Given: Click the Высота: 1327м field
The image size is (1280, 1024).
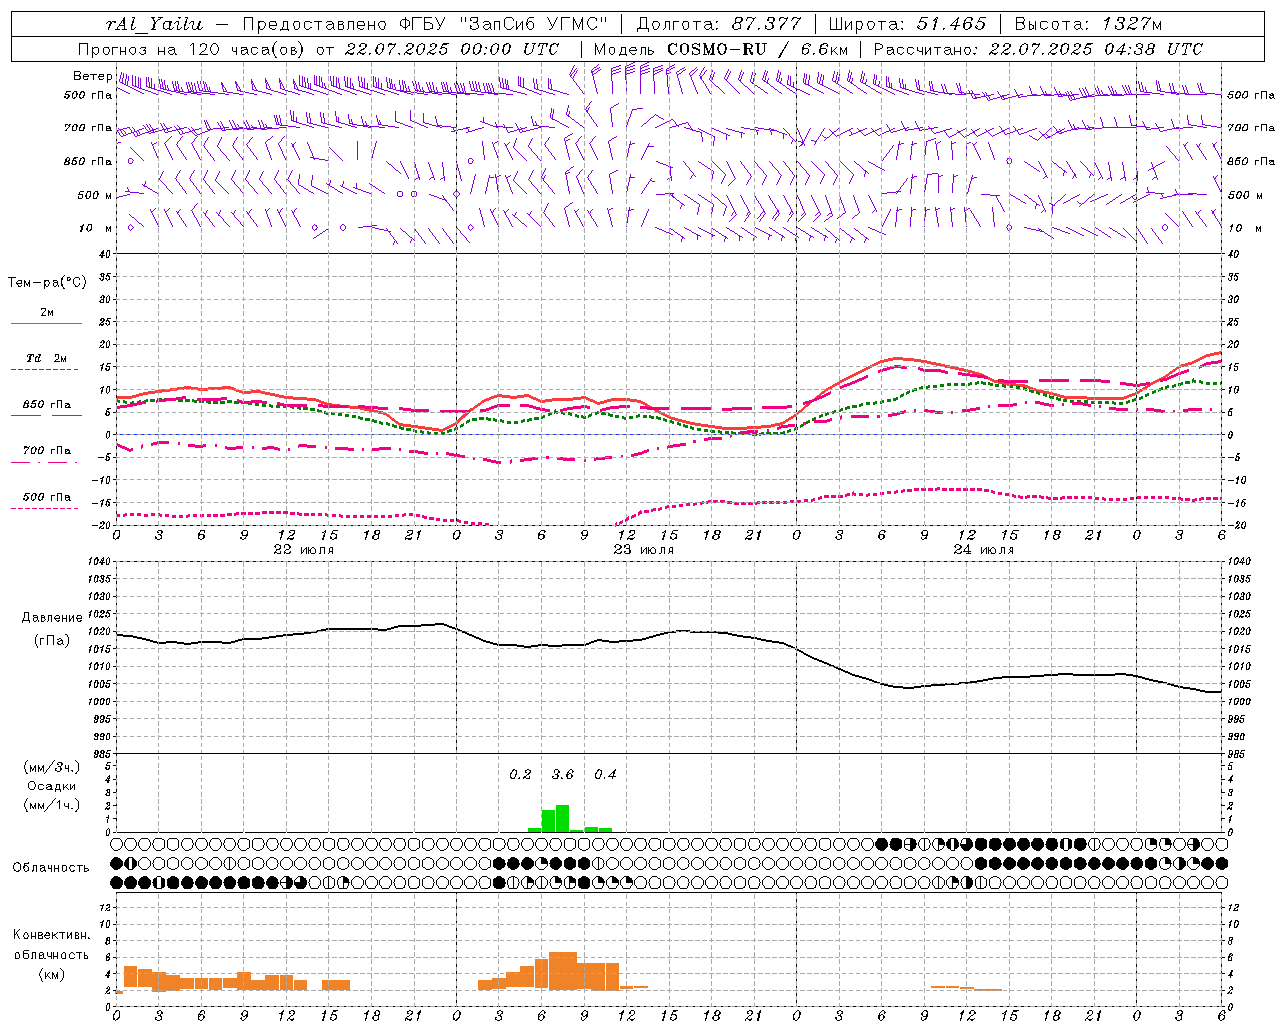Looking at the screenshot, I should pyautogui.click(x=1088, y=24).
